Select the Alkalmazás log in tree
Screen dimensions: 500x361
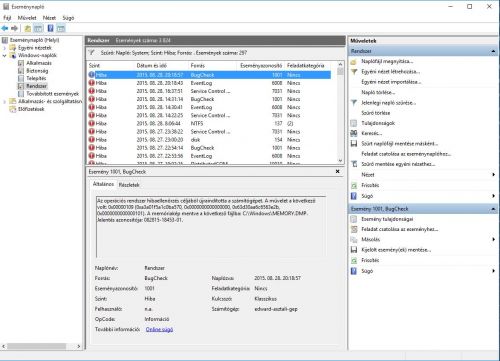(x=39, y=63)
